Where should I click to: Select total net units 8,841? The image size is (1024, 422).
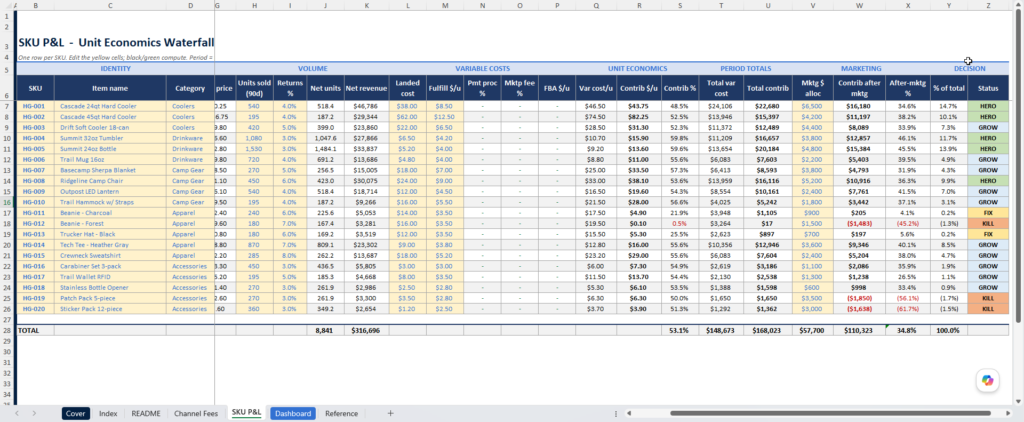(325, 331)
